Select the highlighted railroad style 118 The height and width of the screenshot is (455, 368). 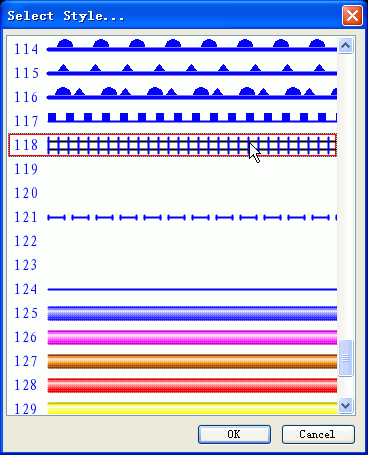172,145
